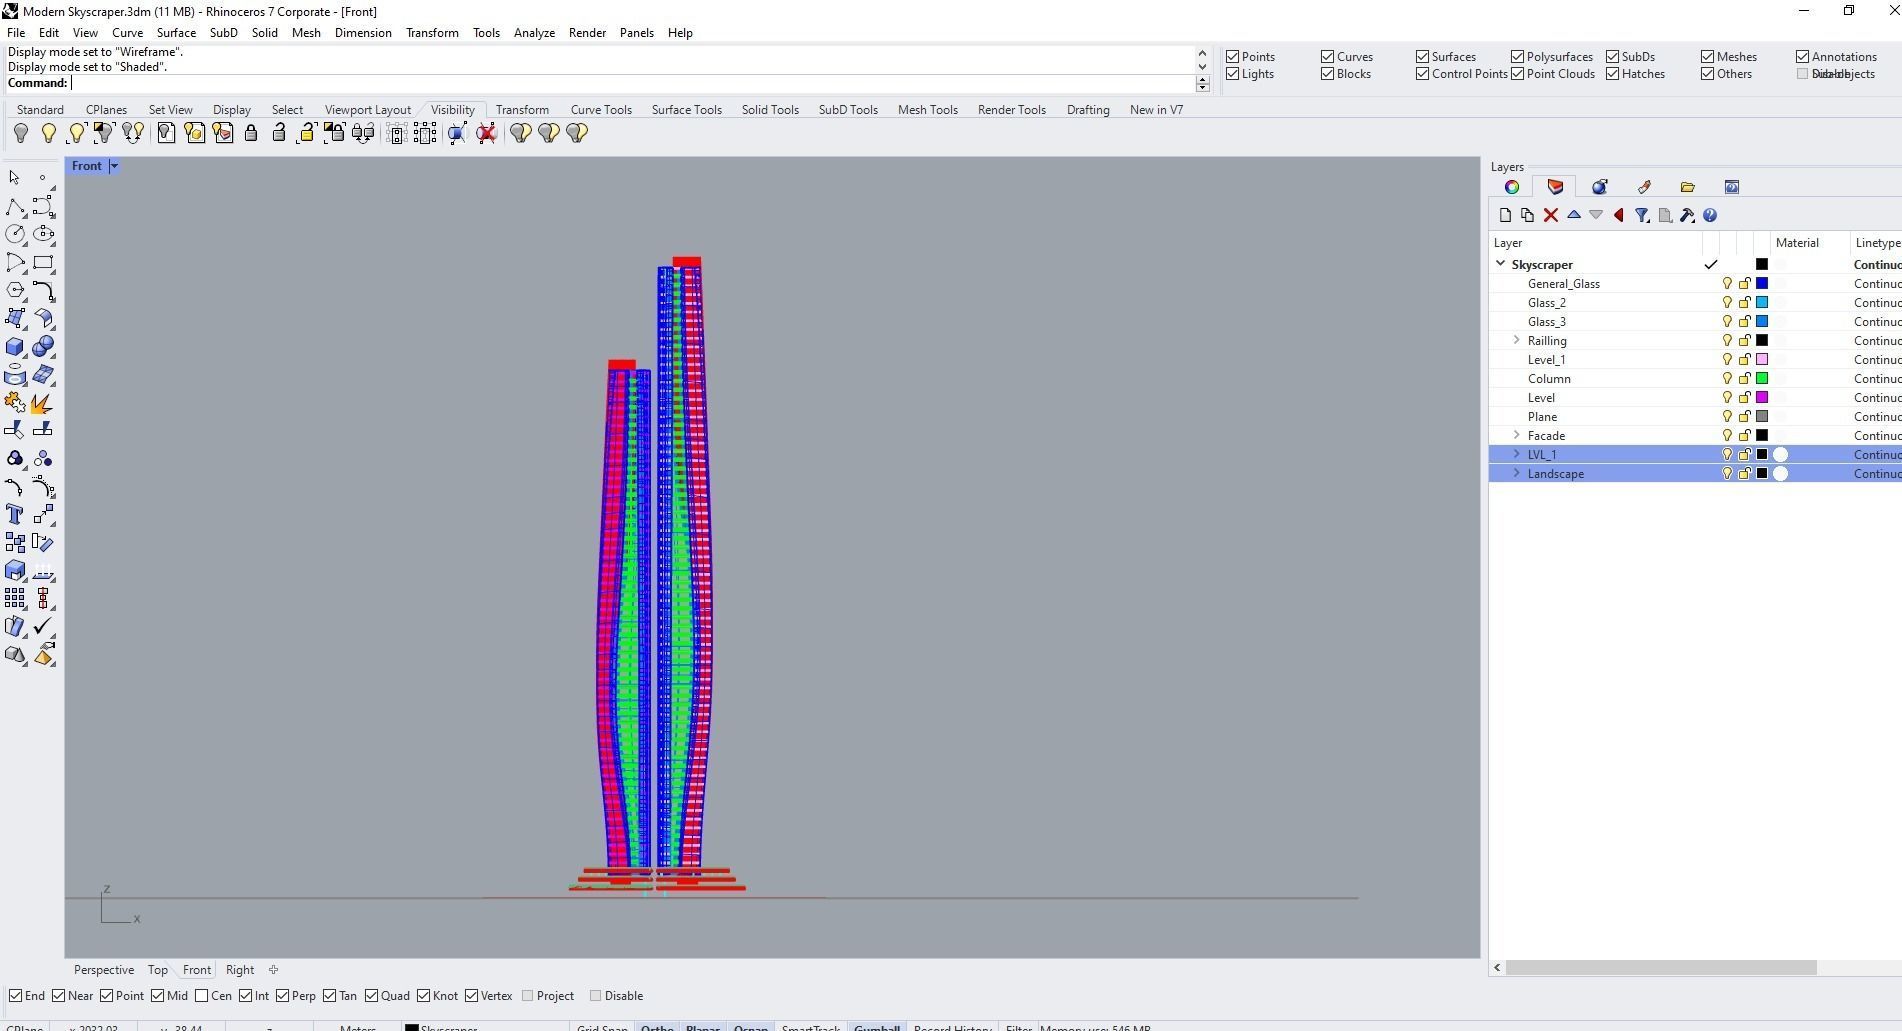Screen dimensions: 1902x1031
Task: Change the General_Glass layer color swatch
Action: coord(1762,284)
